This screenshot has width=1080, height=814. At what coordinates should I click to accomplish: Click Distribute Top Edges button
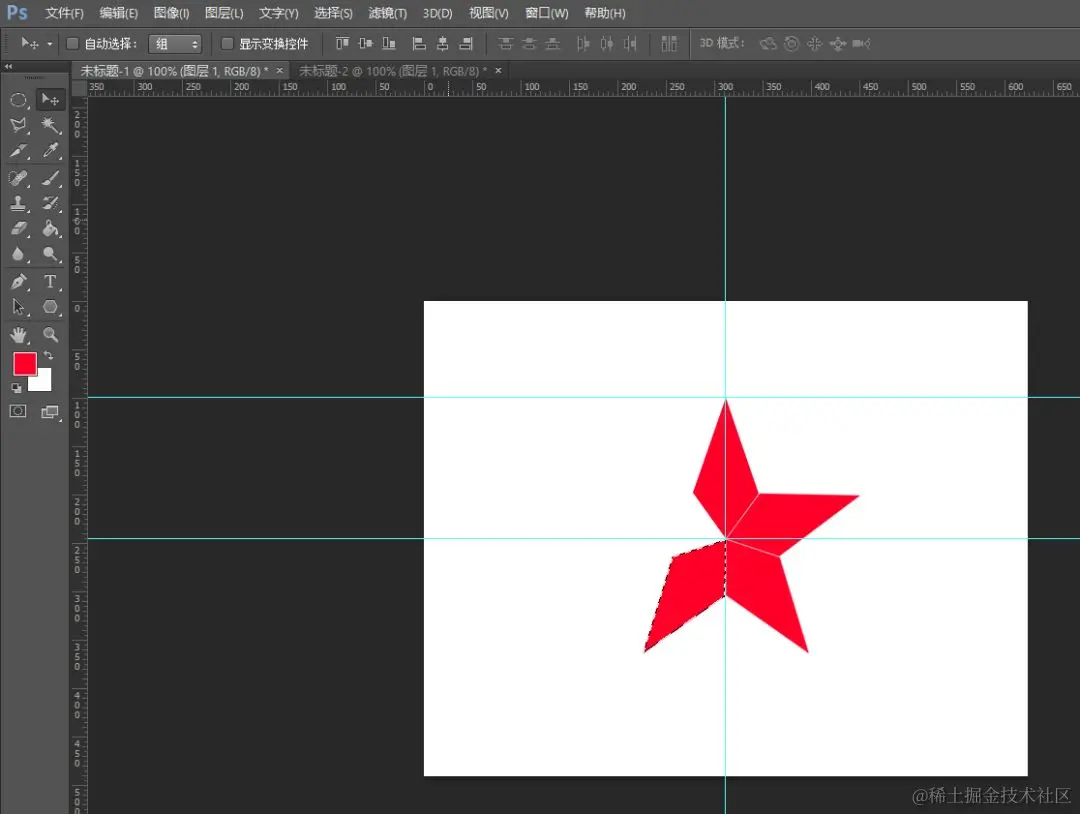(x=506, y=44)
